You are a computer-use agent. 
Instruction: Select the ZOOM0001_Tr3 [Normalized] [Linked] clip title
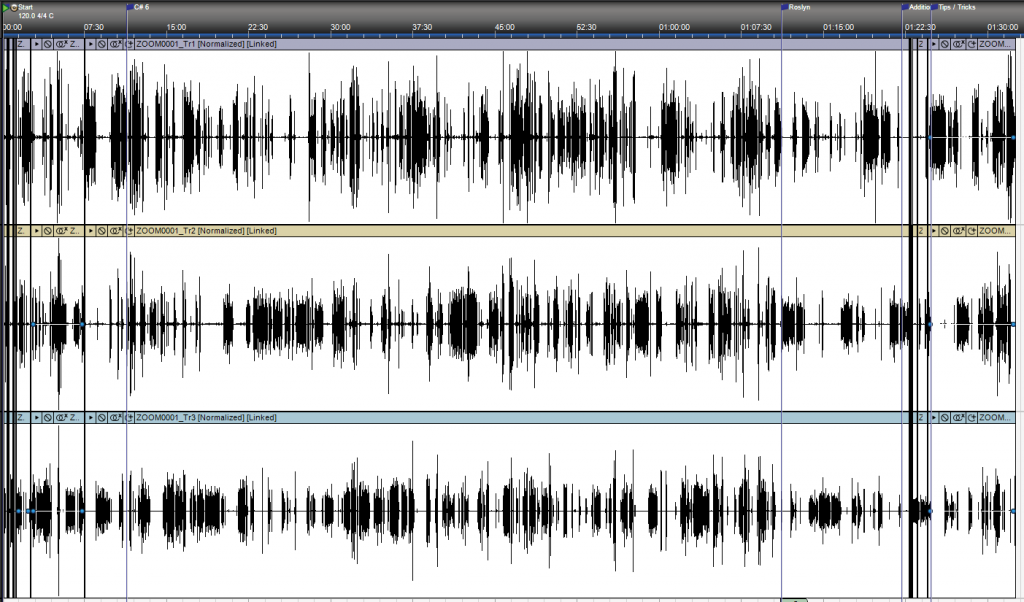[x=206, y=417]
